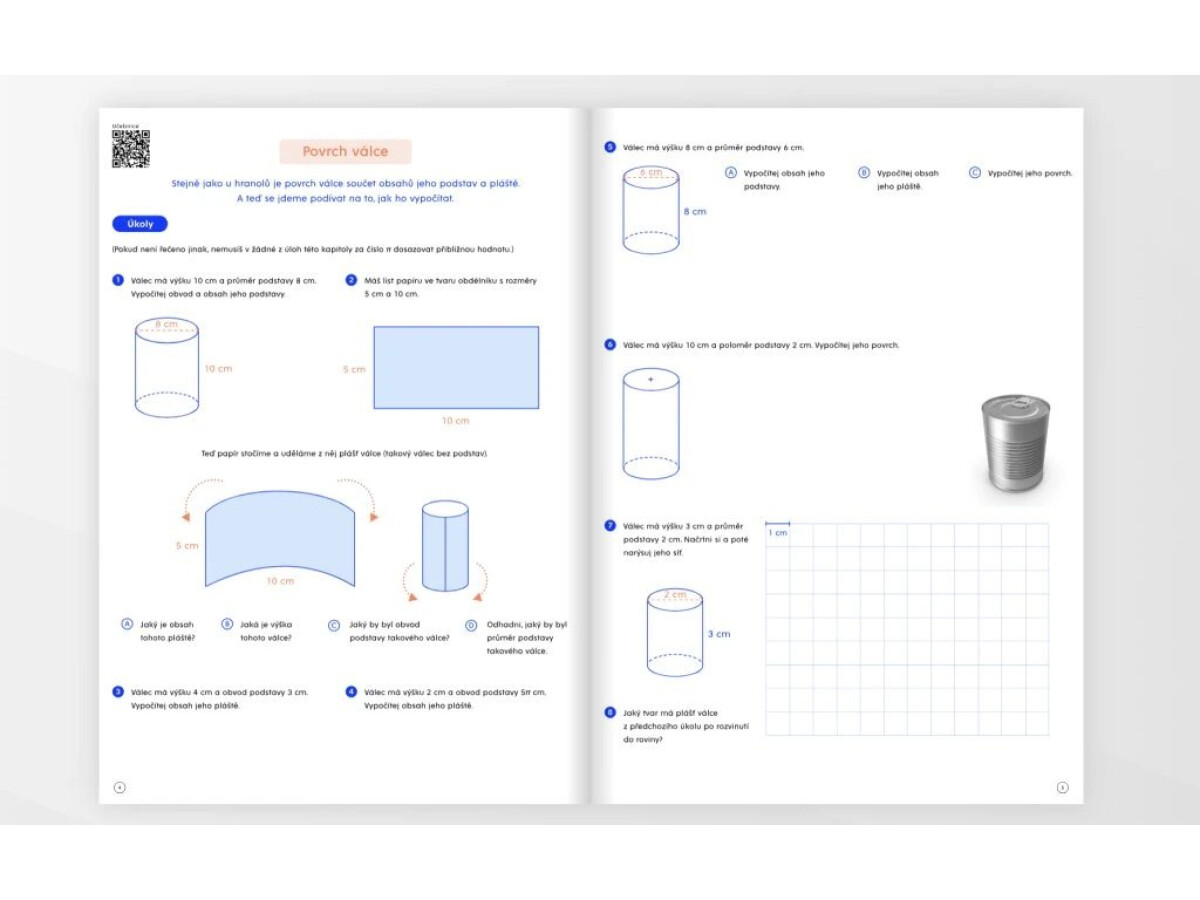Click the '3 cm' height label
The width and height of the screenshot is (1200, 900).
pyautogui.click(x=718, y=634)
